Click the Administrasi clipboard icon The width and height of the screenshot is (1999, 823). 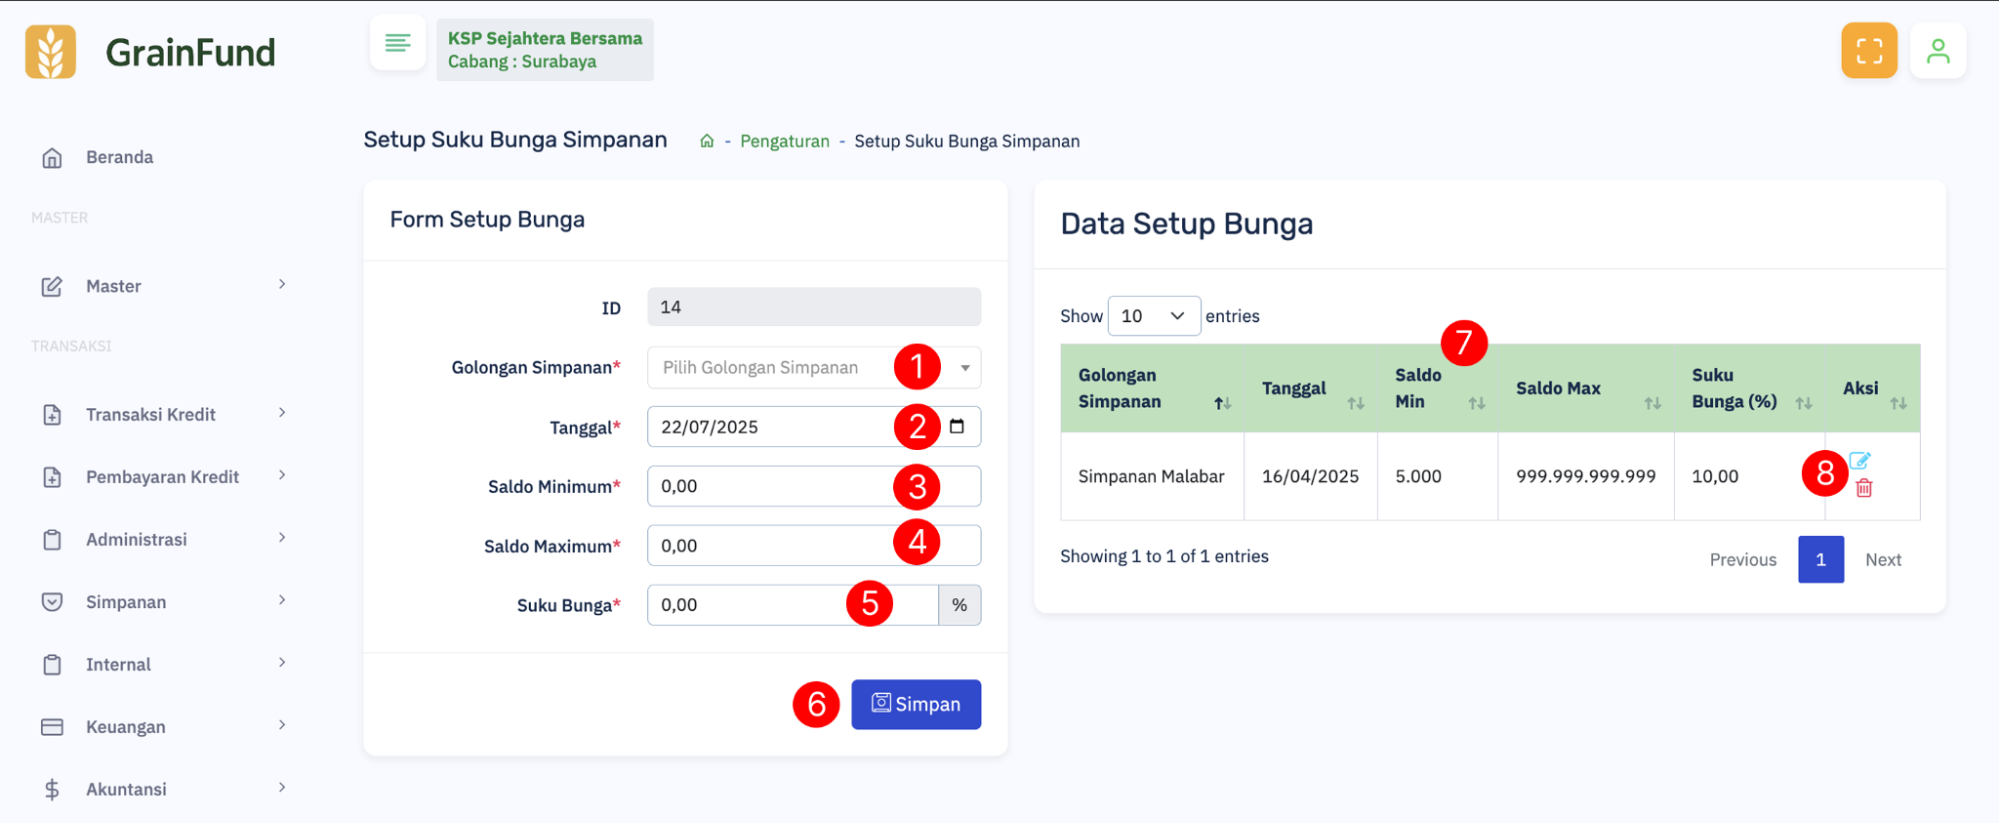click(x=52, y=539)
